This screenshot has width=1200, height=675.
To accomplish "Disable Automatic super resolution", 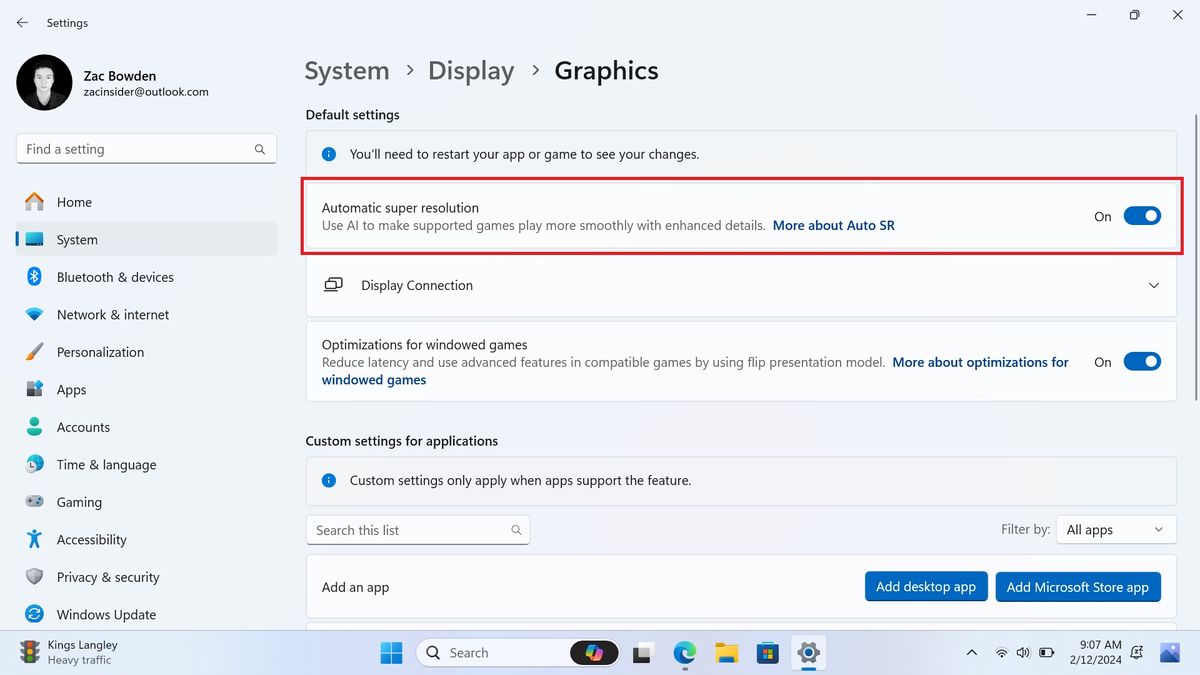I will 1142,215.
